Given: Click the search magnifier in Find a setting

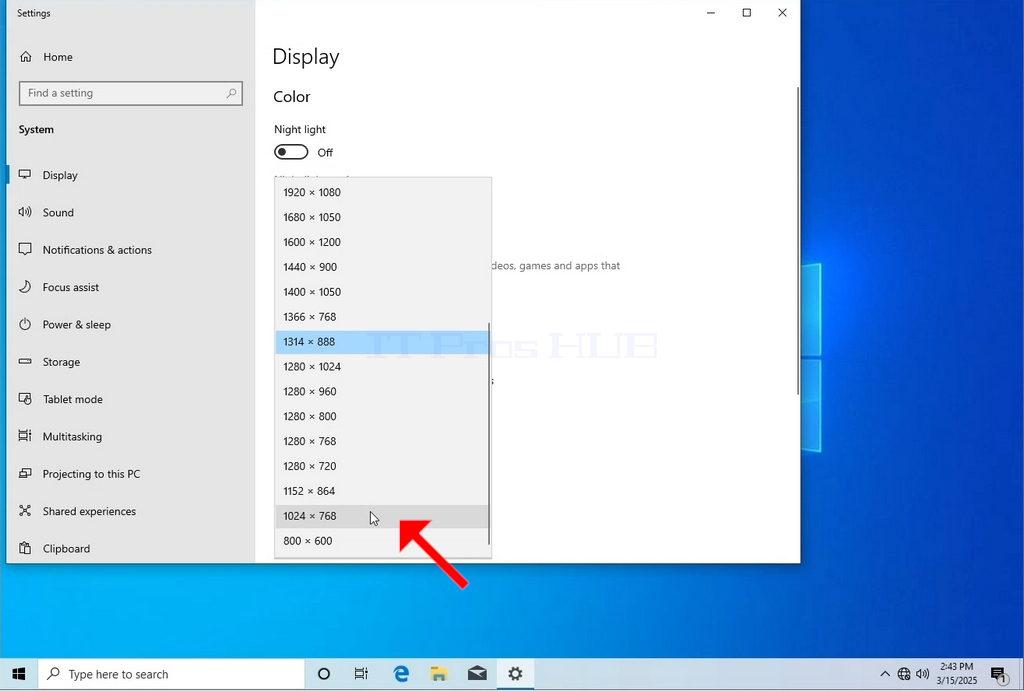Looking at the screenshot, I should pos(231,93).
